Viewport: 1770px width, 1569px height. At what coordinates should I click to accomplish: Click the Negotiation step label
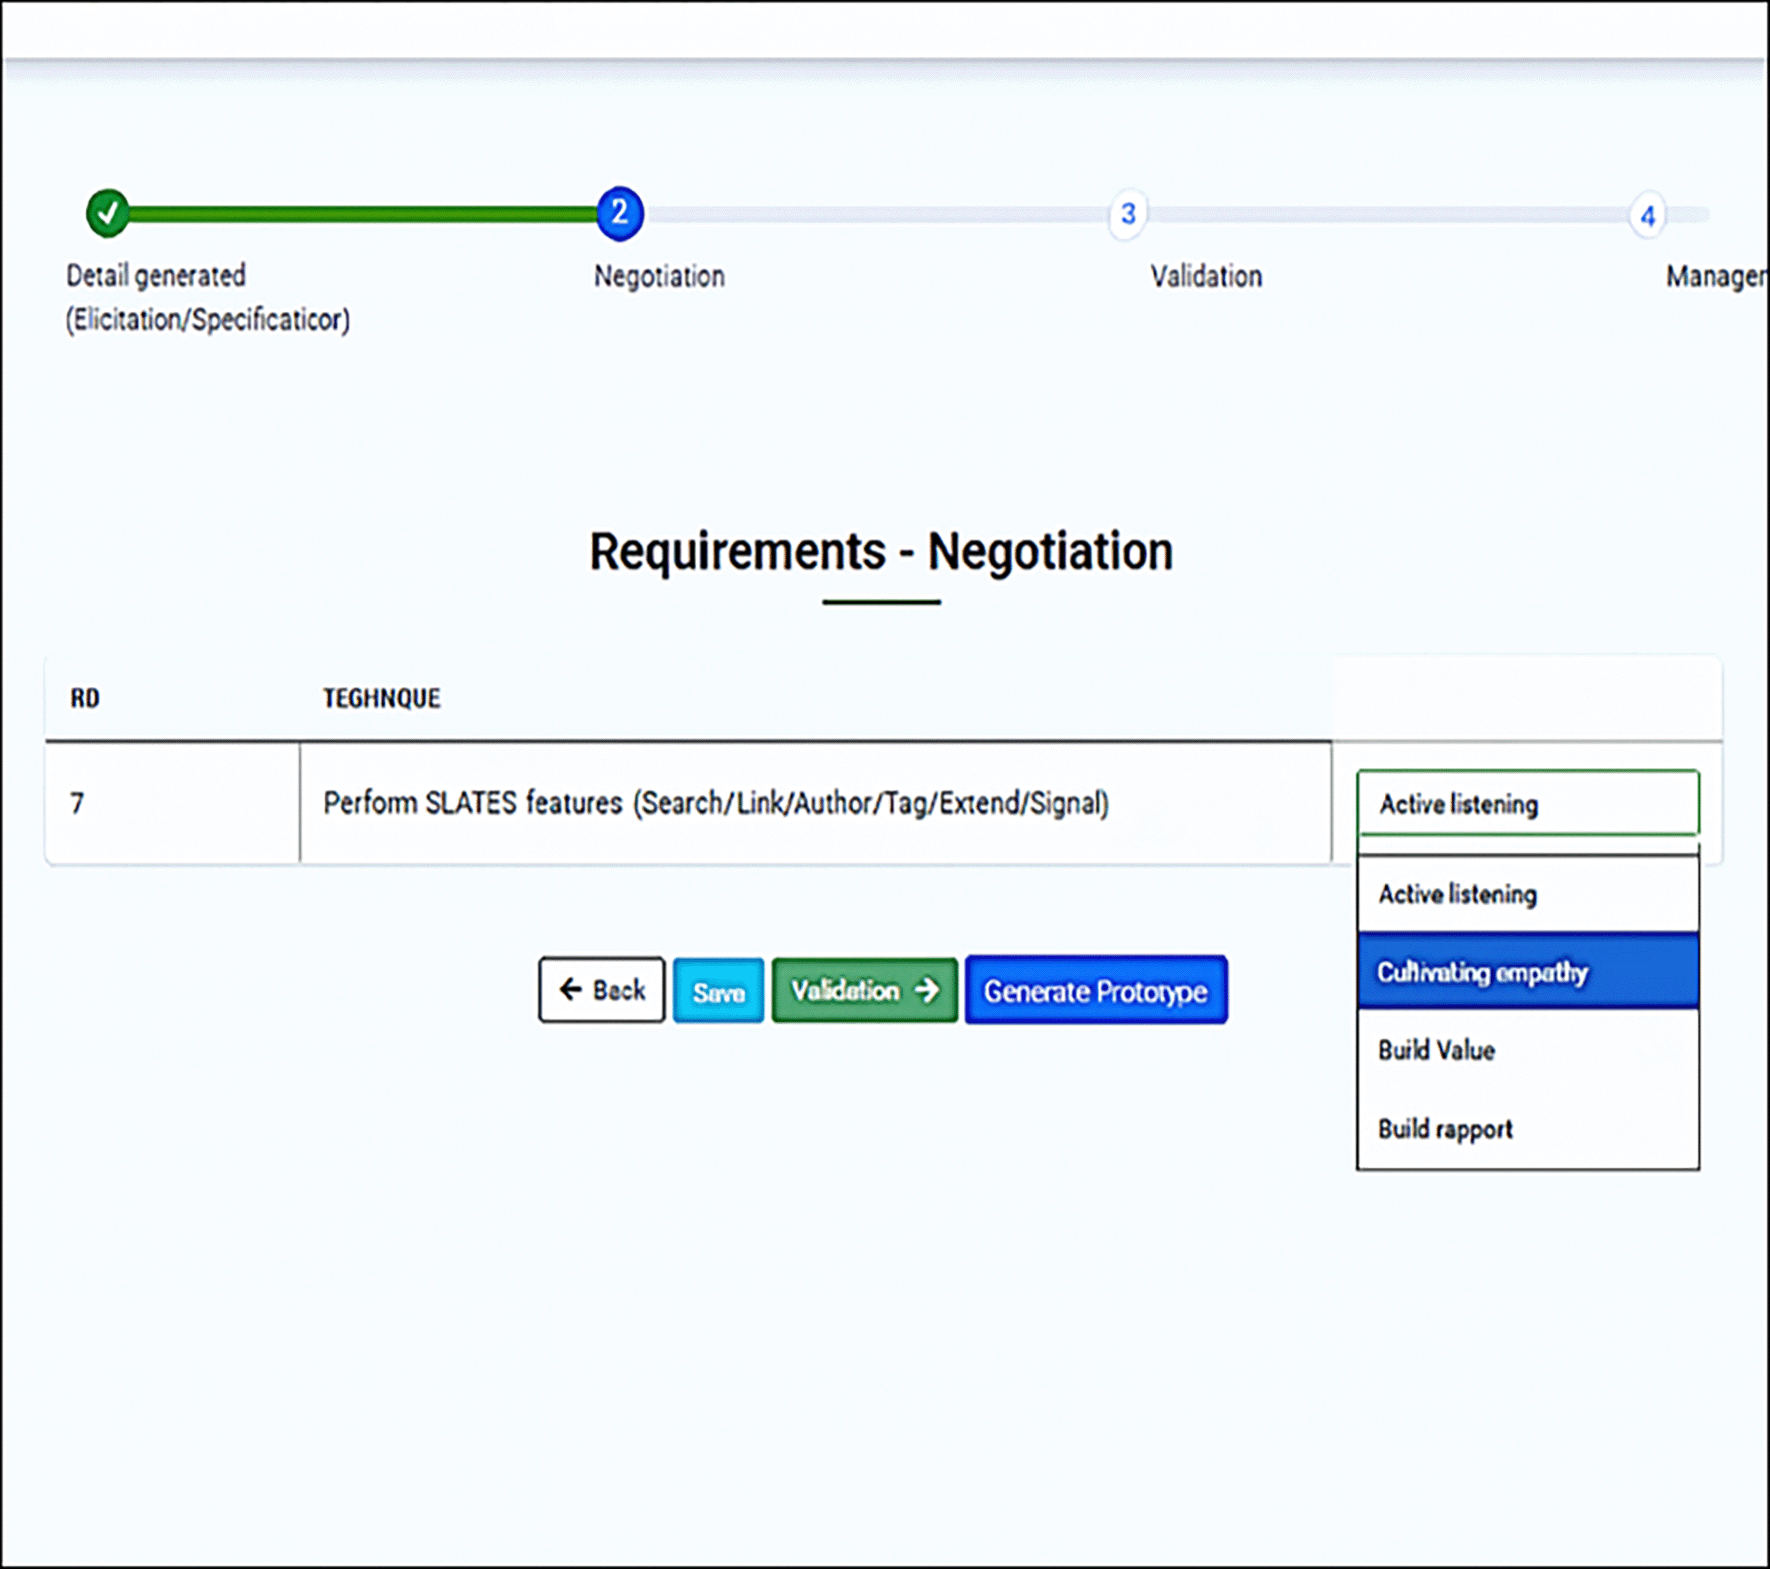pyautogui.click(x=659, y=276)
